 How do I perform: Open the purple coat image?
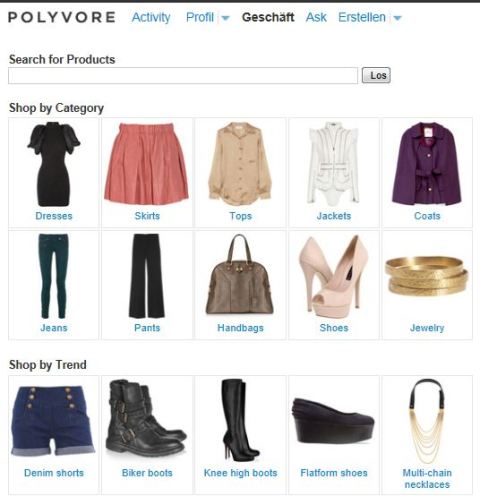(x=427, y=164)
